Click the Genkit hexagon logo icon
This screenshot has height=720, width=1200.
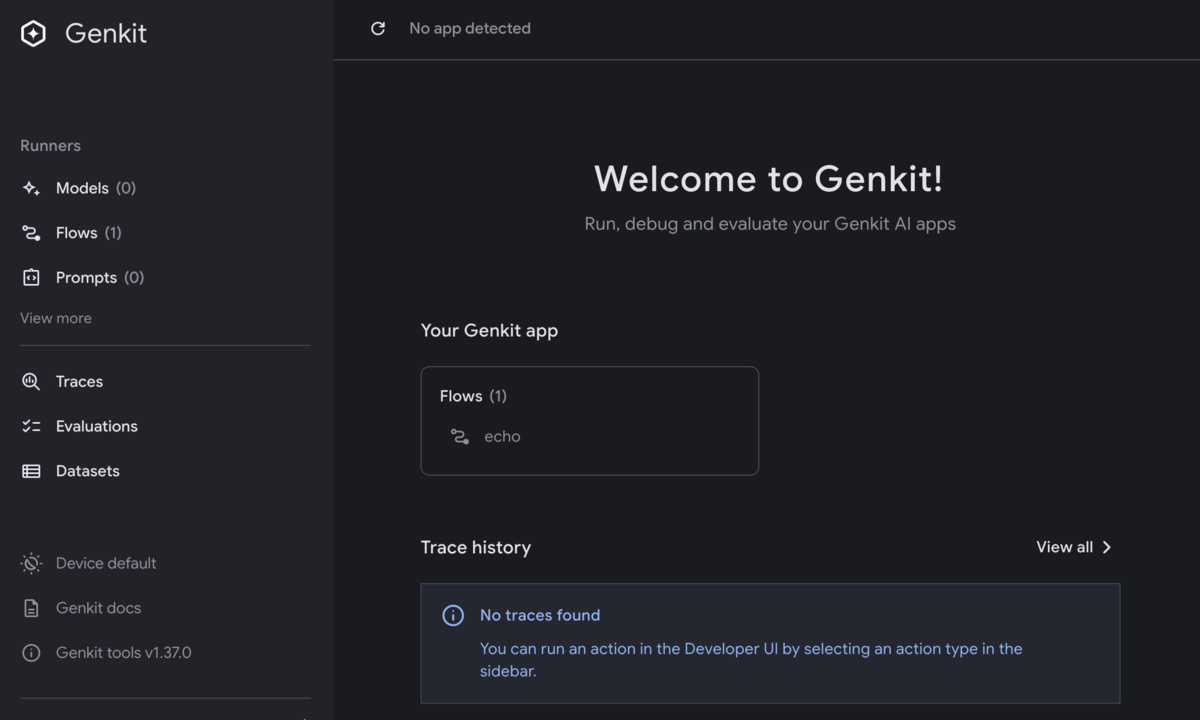33,33
